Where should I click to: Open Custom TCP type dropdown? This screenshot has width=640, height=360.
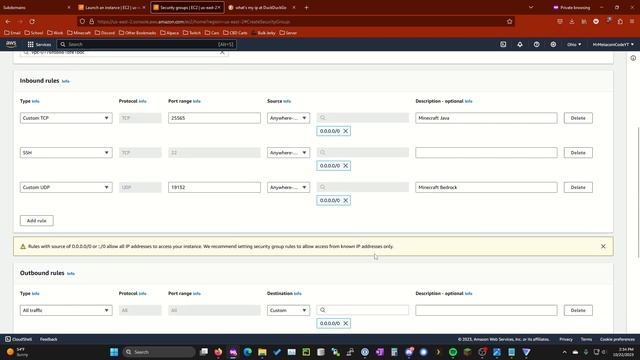point(66,118)
